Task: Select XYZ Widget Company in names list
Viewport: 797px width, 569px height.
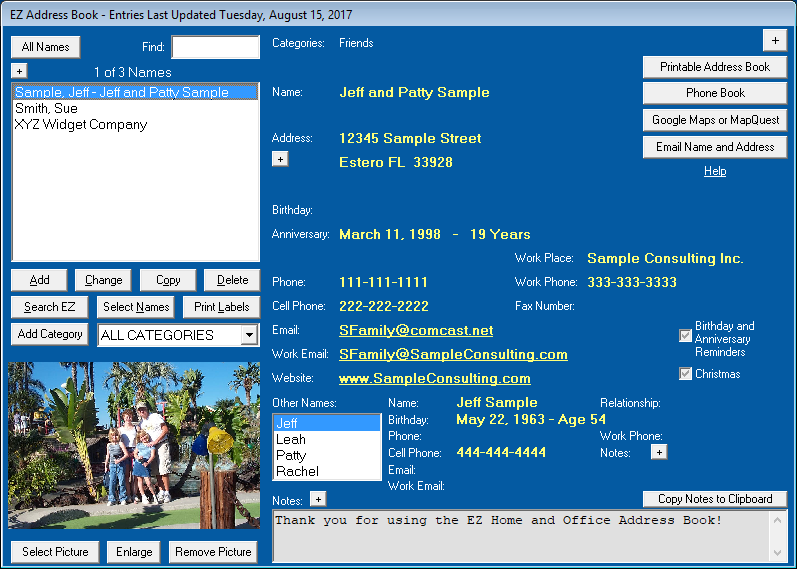Action: (135, 125)
